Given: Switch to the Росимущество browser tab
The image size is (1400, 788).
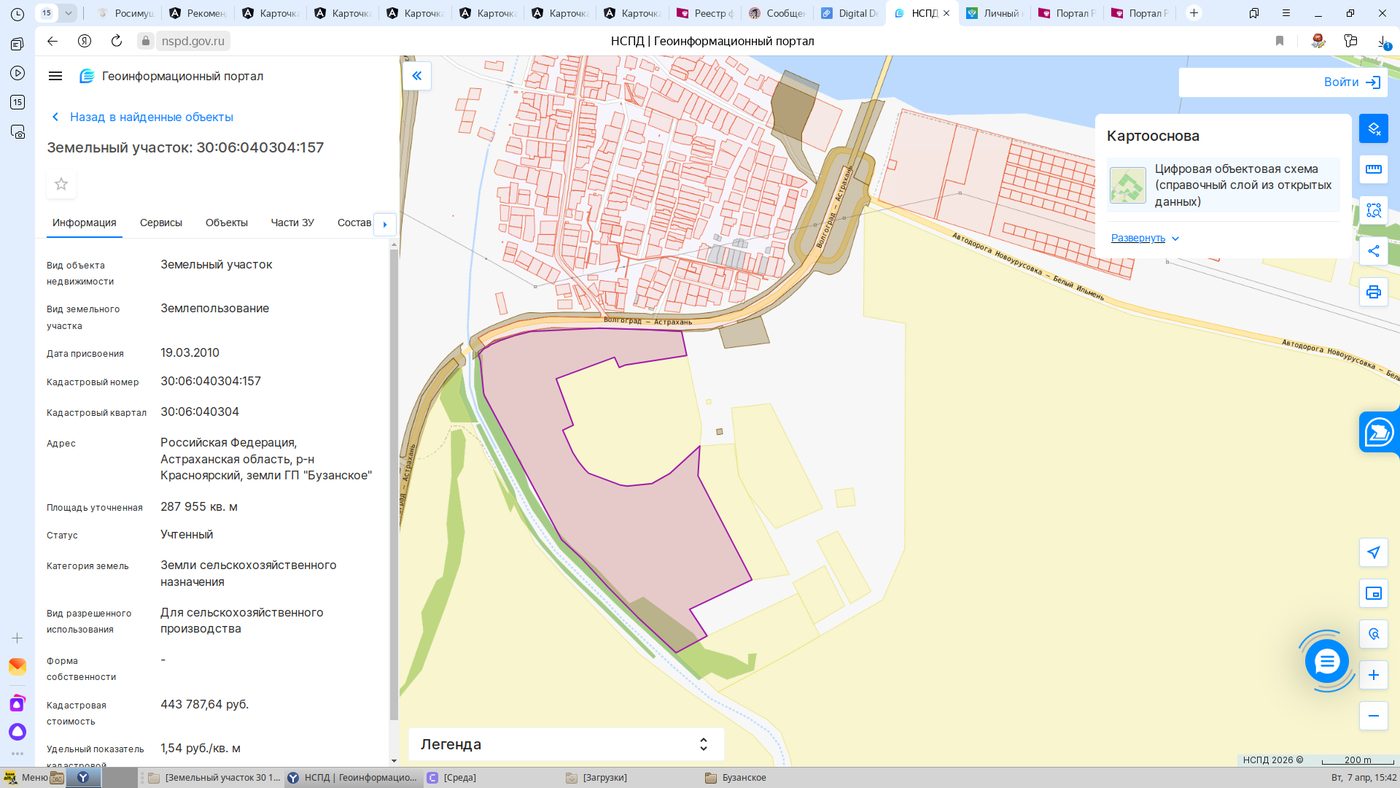Looking at the screenshot, I should point(124,13).
